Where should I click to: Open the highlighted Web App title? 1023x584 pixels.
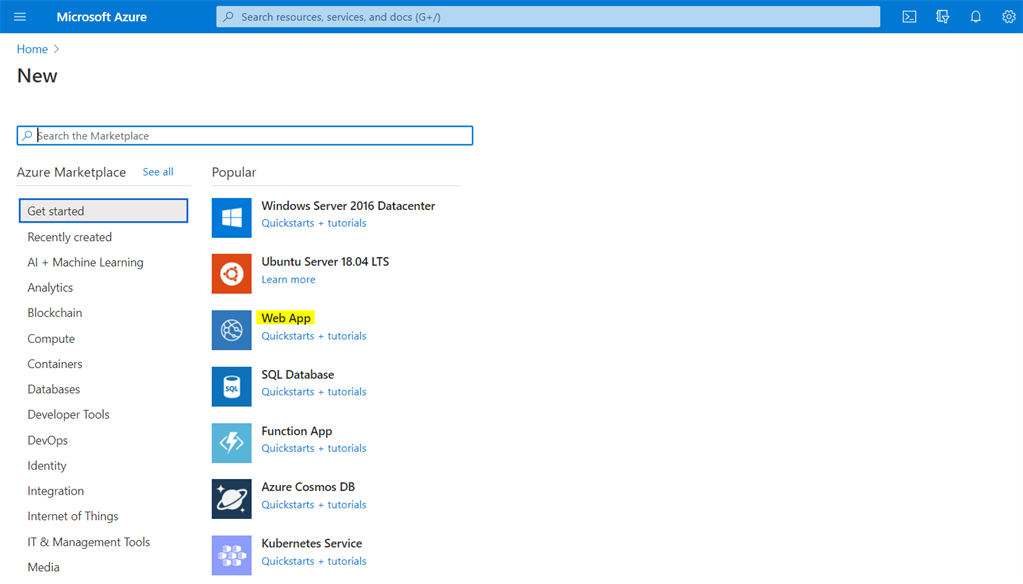click(x=286, y=318)
